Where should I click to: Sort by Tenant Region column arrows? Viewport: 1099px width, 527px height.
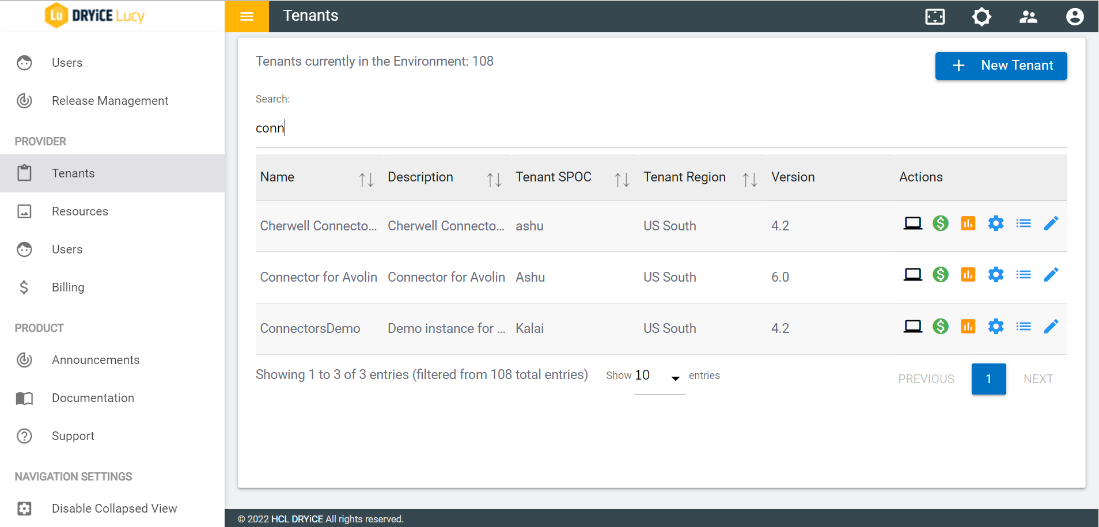(x=749, y=179)
